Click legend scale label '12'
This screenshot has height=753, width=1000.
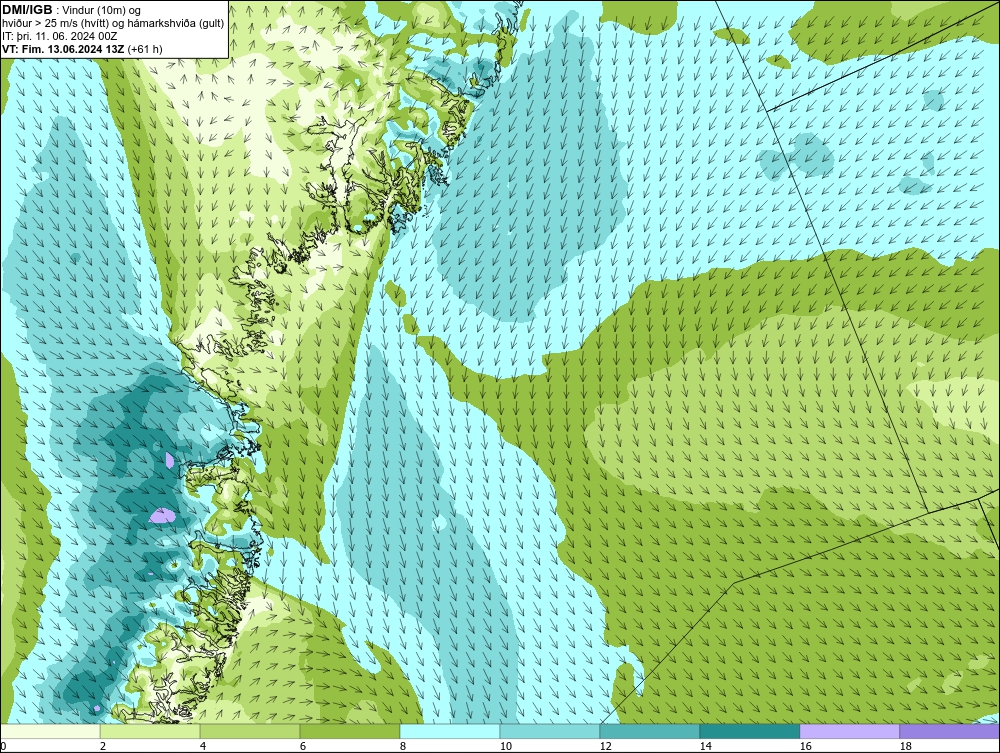tap(606, 746)
